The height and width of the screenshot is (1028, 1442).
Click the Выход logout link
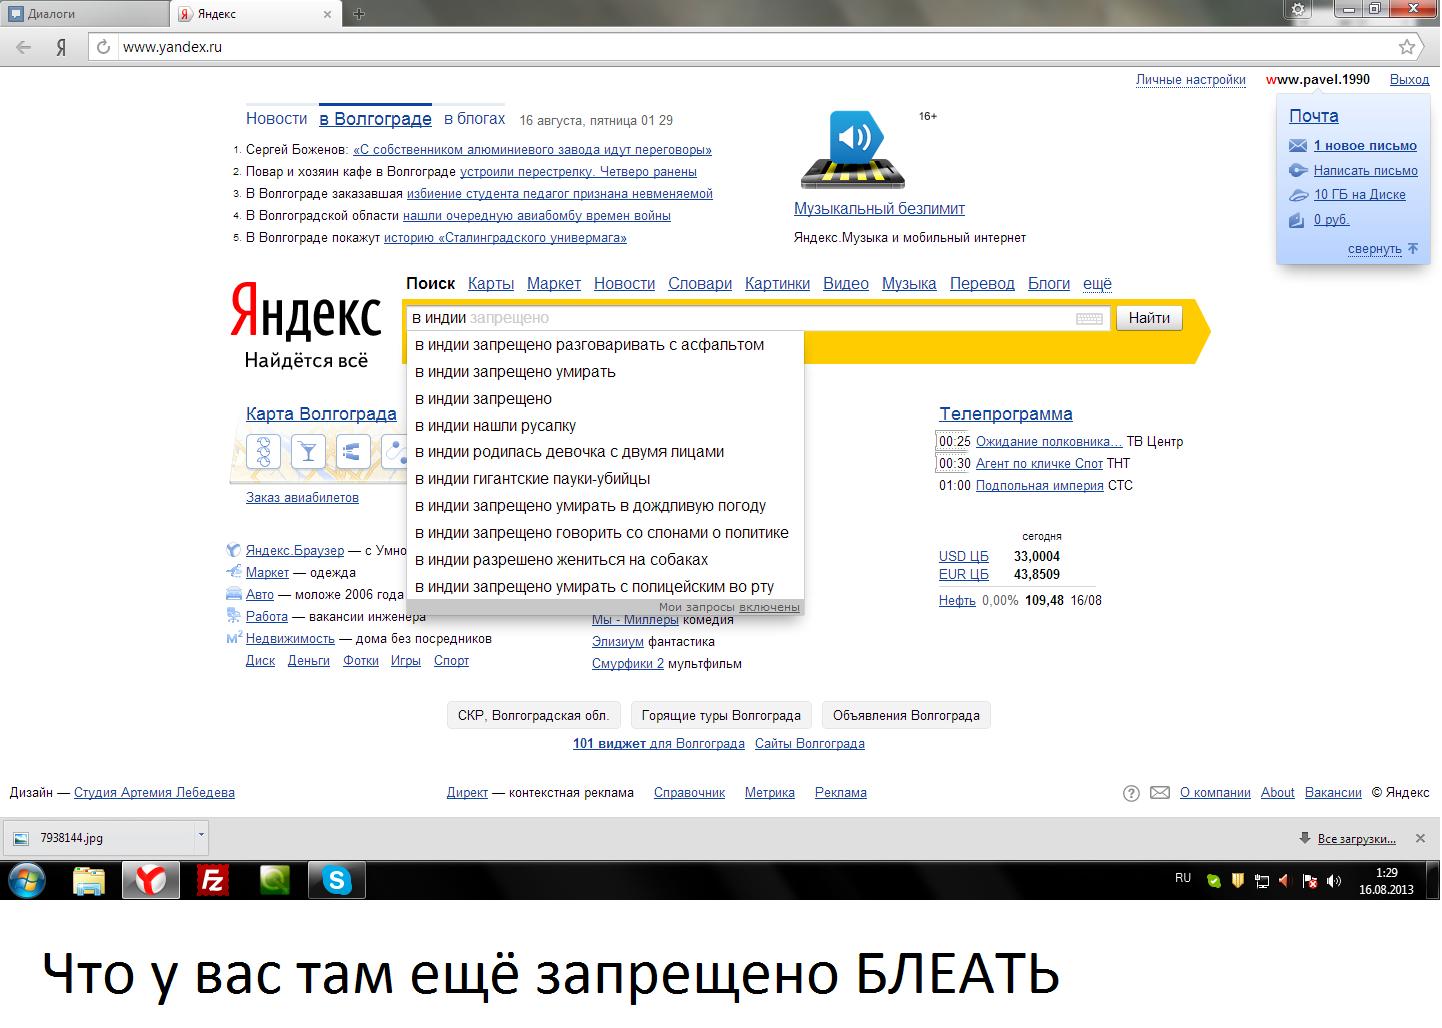pos(1409,80)
